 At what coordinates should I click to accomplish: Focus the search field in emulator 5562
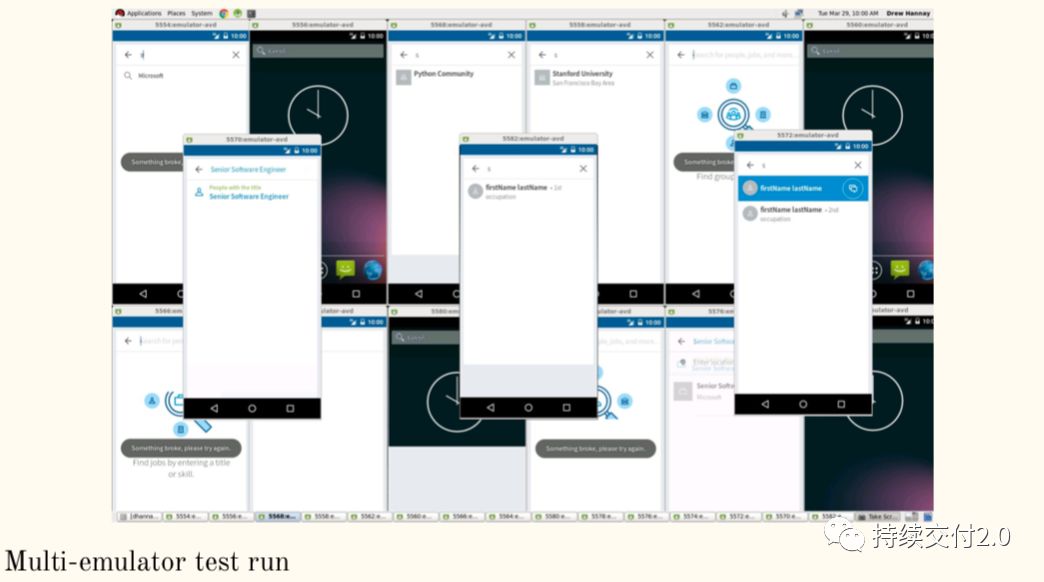tap(743, 55)
